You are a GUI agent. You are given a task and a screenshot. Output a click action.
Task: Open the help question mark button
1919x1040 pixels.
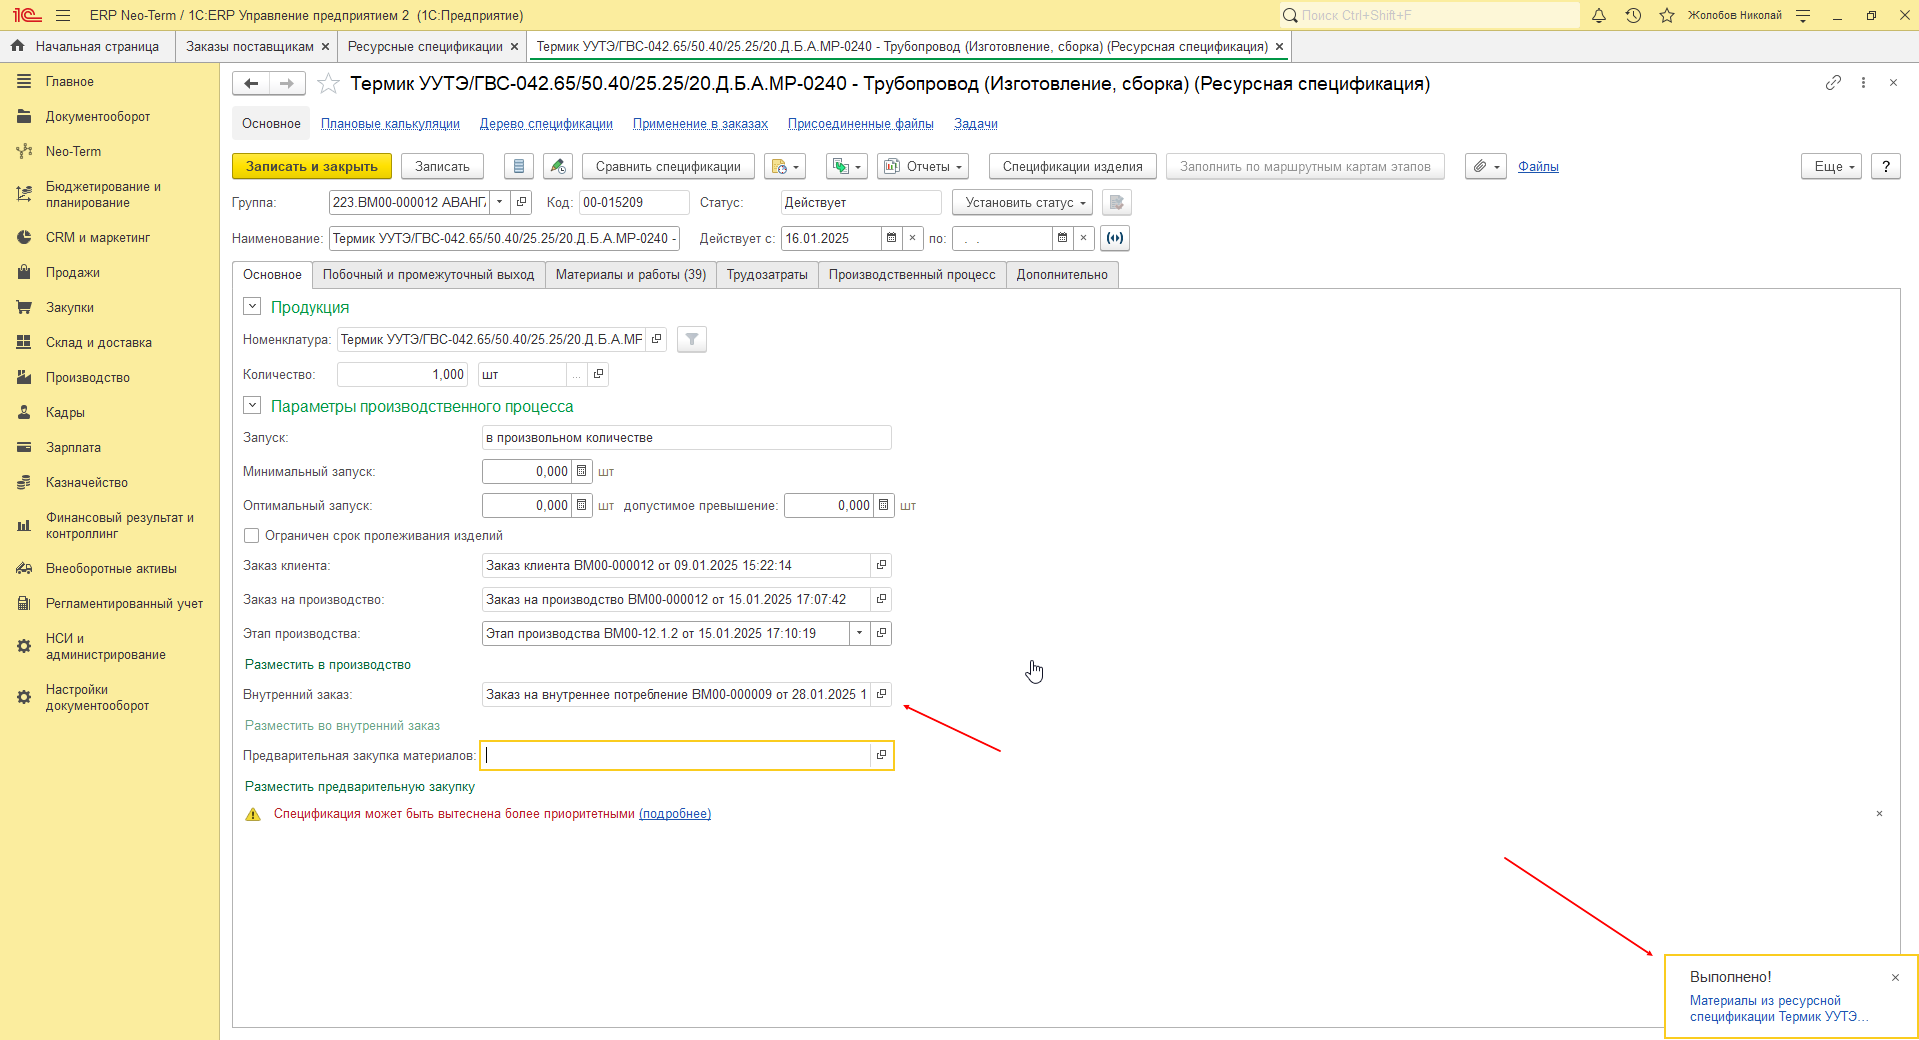click(1886, 167)
